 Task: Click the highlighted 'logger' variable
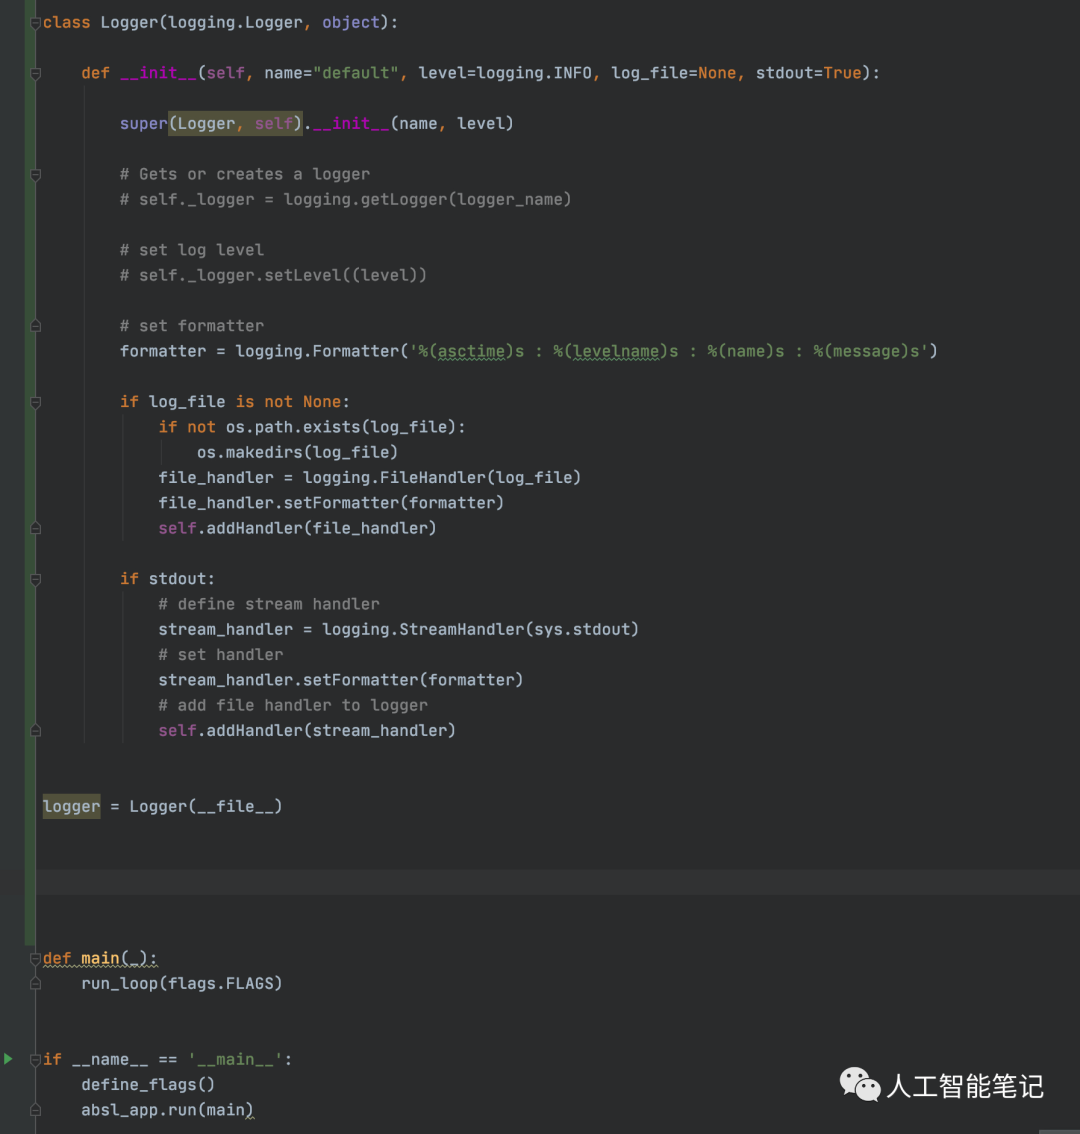pyautogui.click(x=71, y=806)
